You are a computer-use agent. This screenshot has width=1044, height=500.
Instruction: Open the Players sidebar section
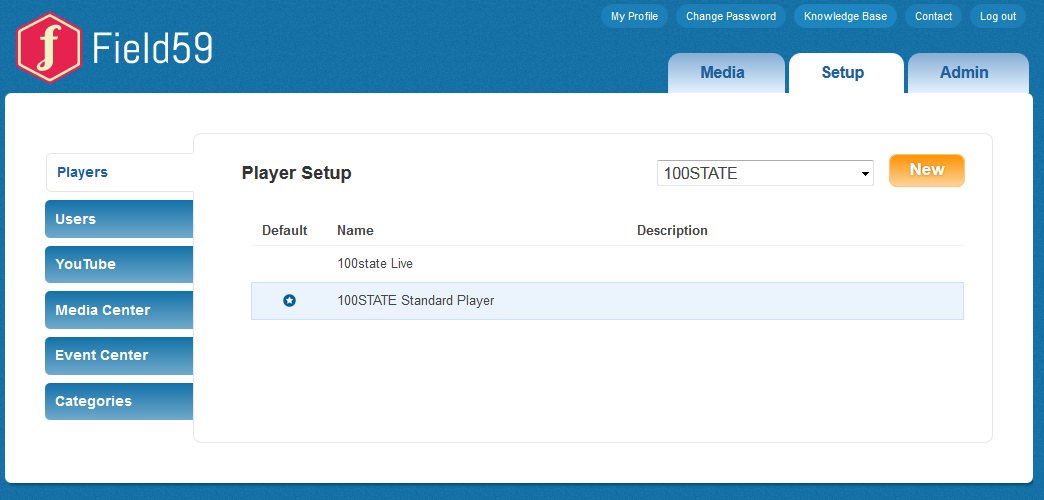pyautogui.click(x=120, y=172)
